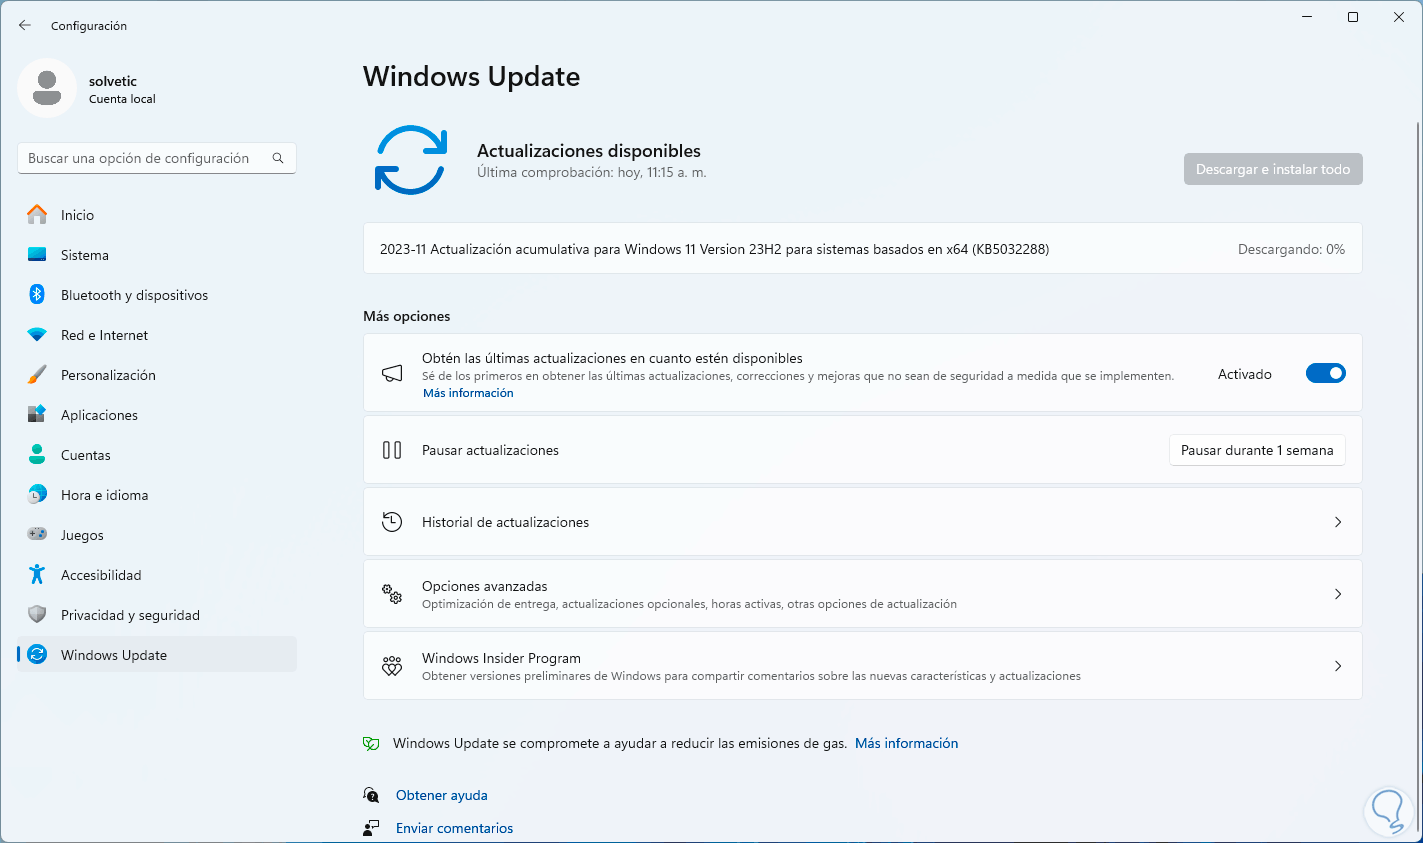This screenshot has width=1423, height=843.
Task: Click the Cuentas person icon
Action: (x=37, y=455)
